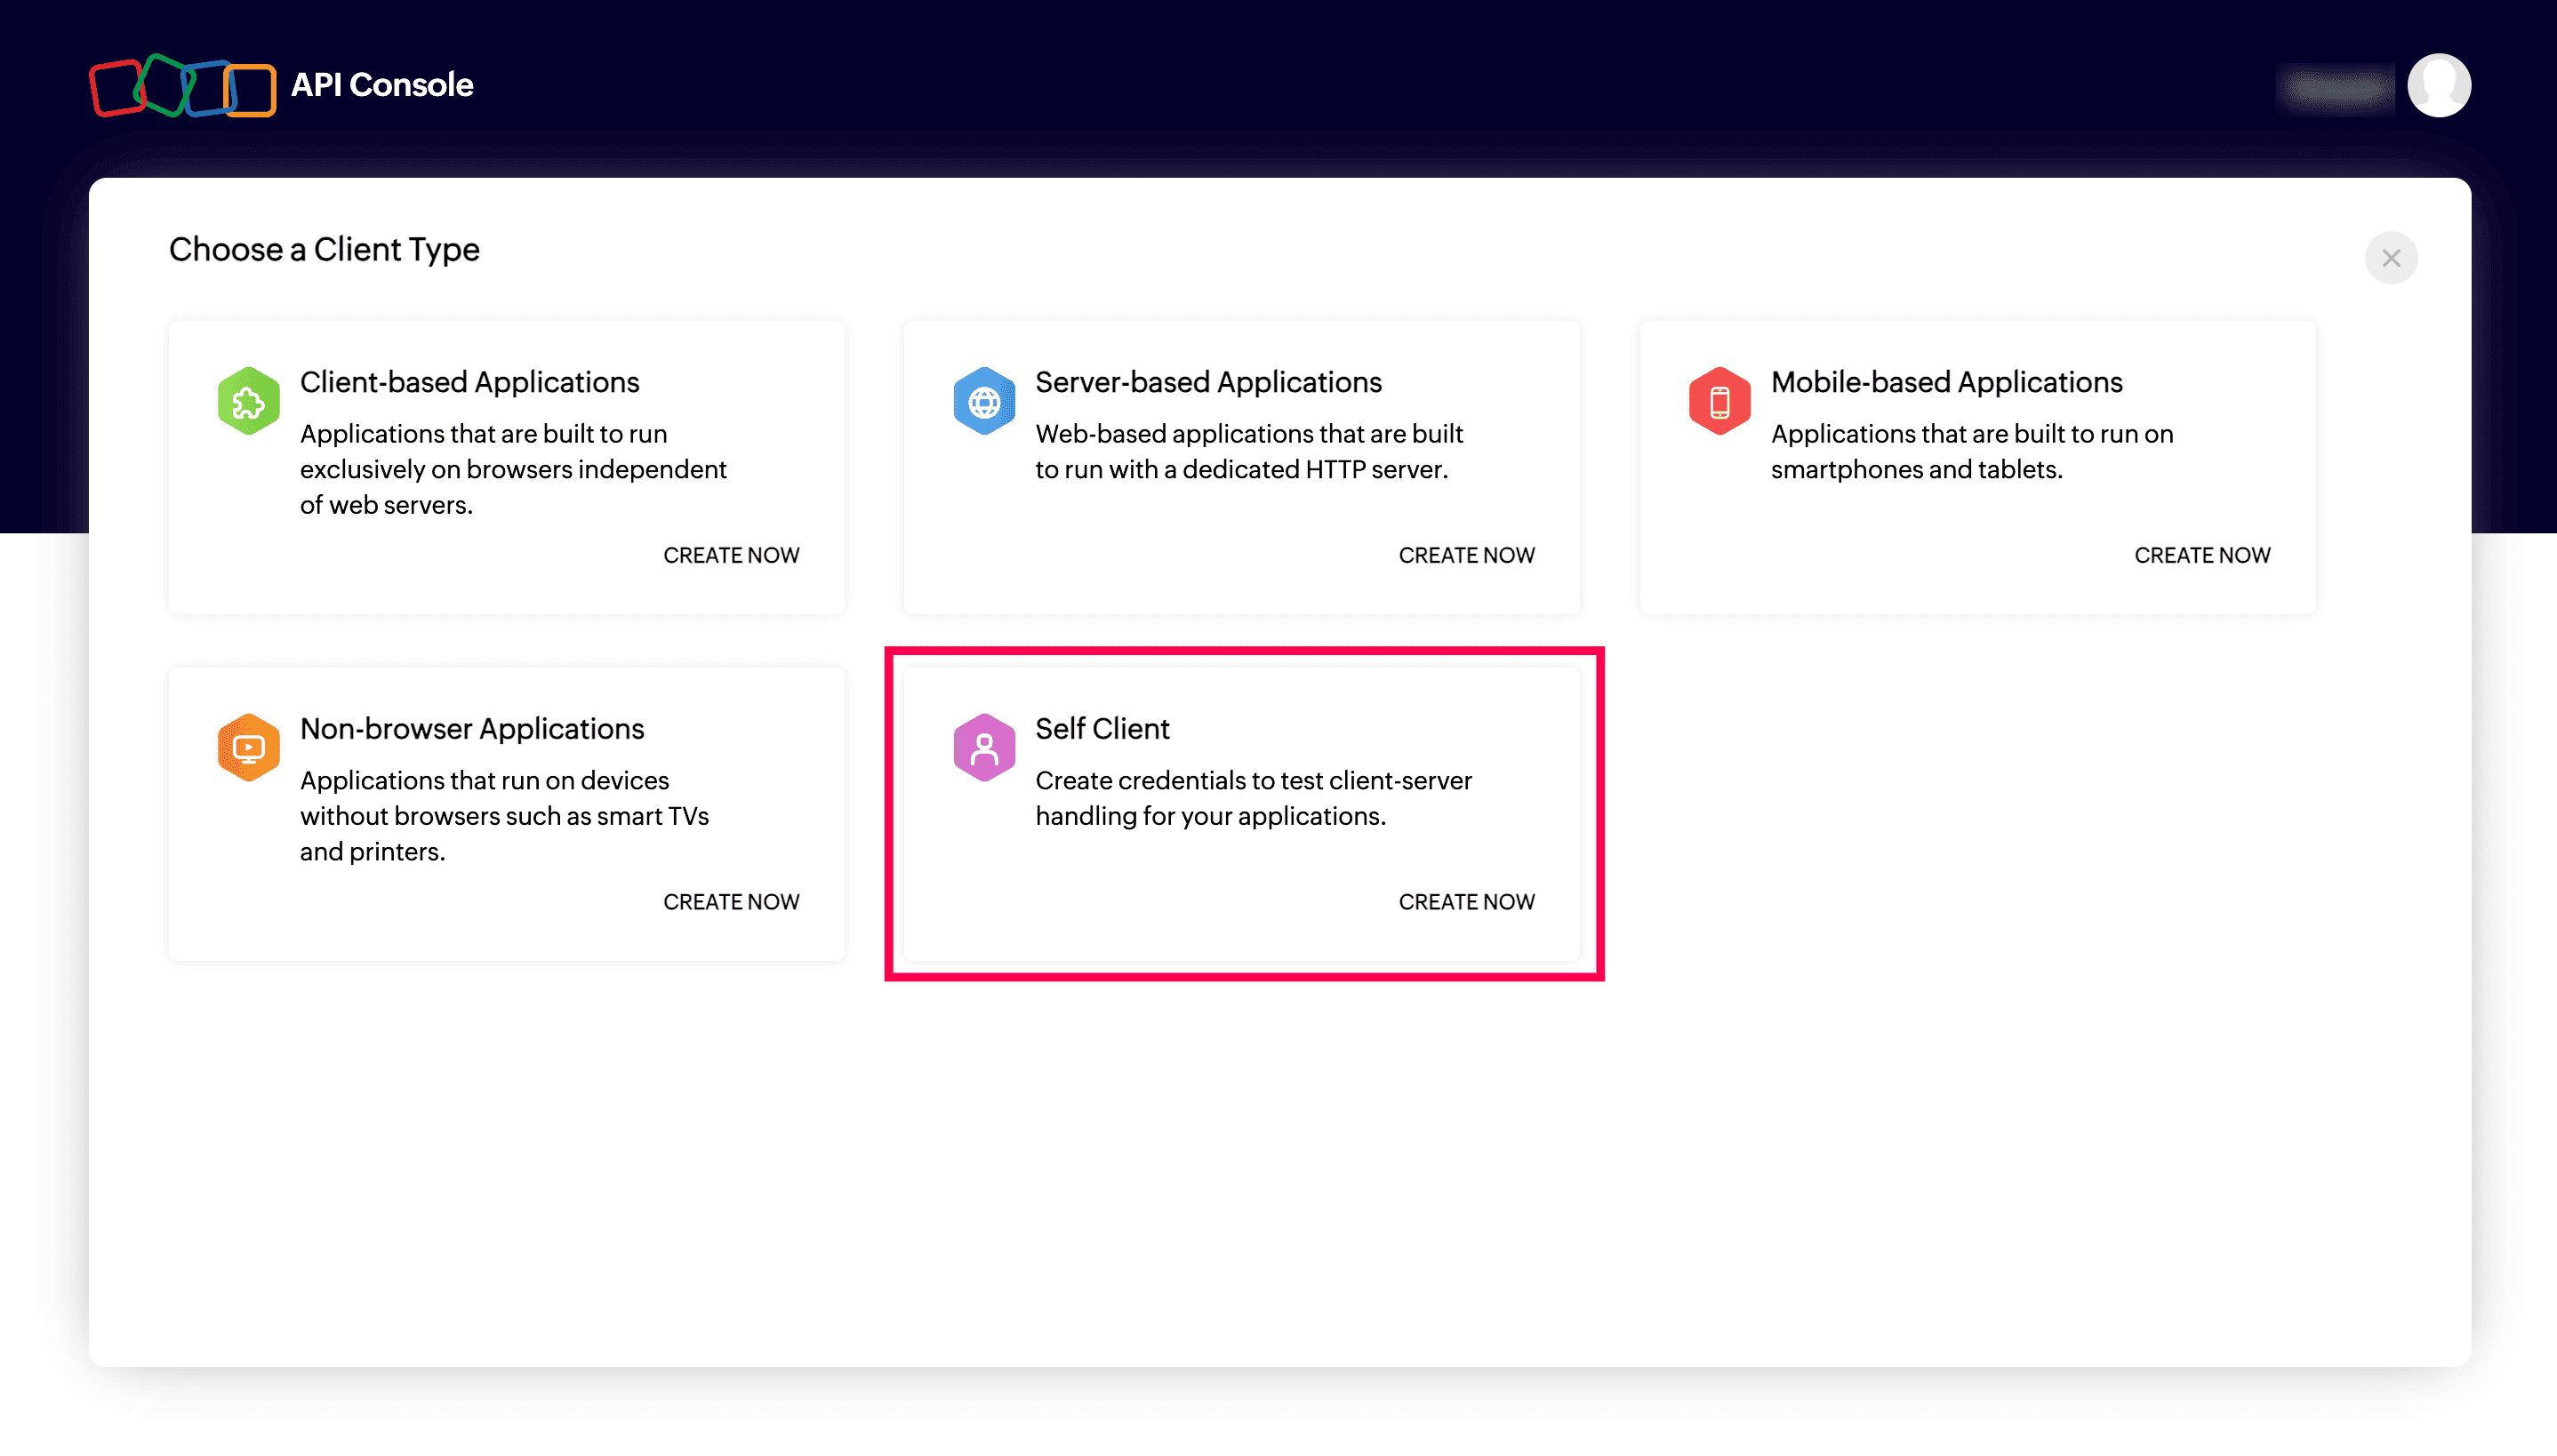Image resolution: width=2557 pixels, height=1456 pixels.
Task: Click CREATE NOW for Mobile-based Applications
Action: (x=2201, y=555)
